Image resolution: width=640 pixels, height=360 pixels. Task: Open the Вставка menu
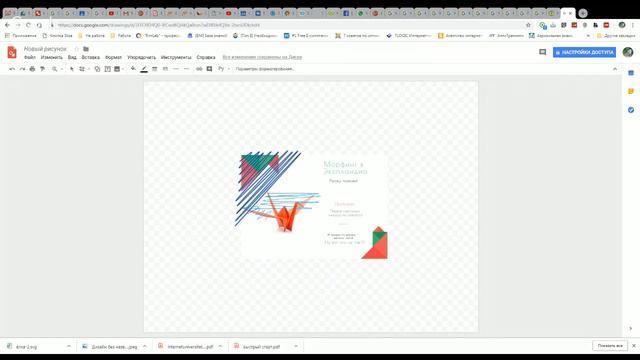click(x=90, y=58)
